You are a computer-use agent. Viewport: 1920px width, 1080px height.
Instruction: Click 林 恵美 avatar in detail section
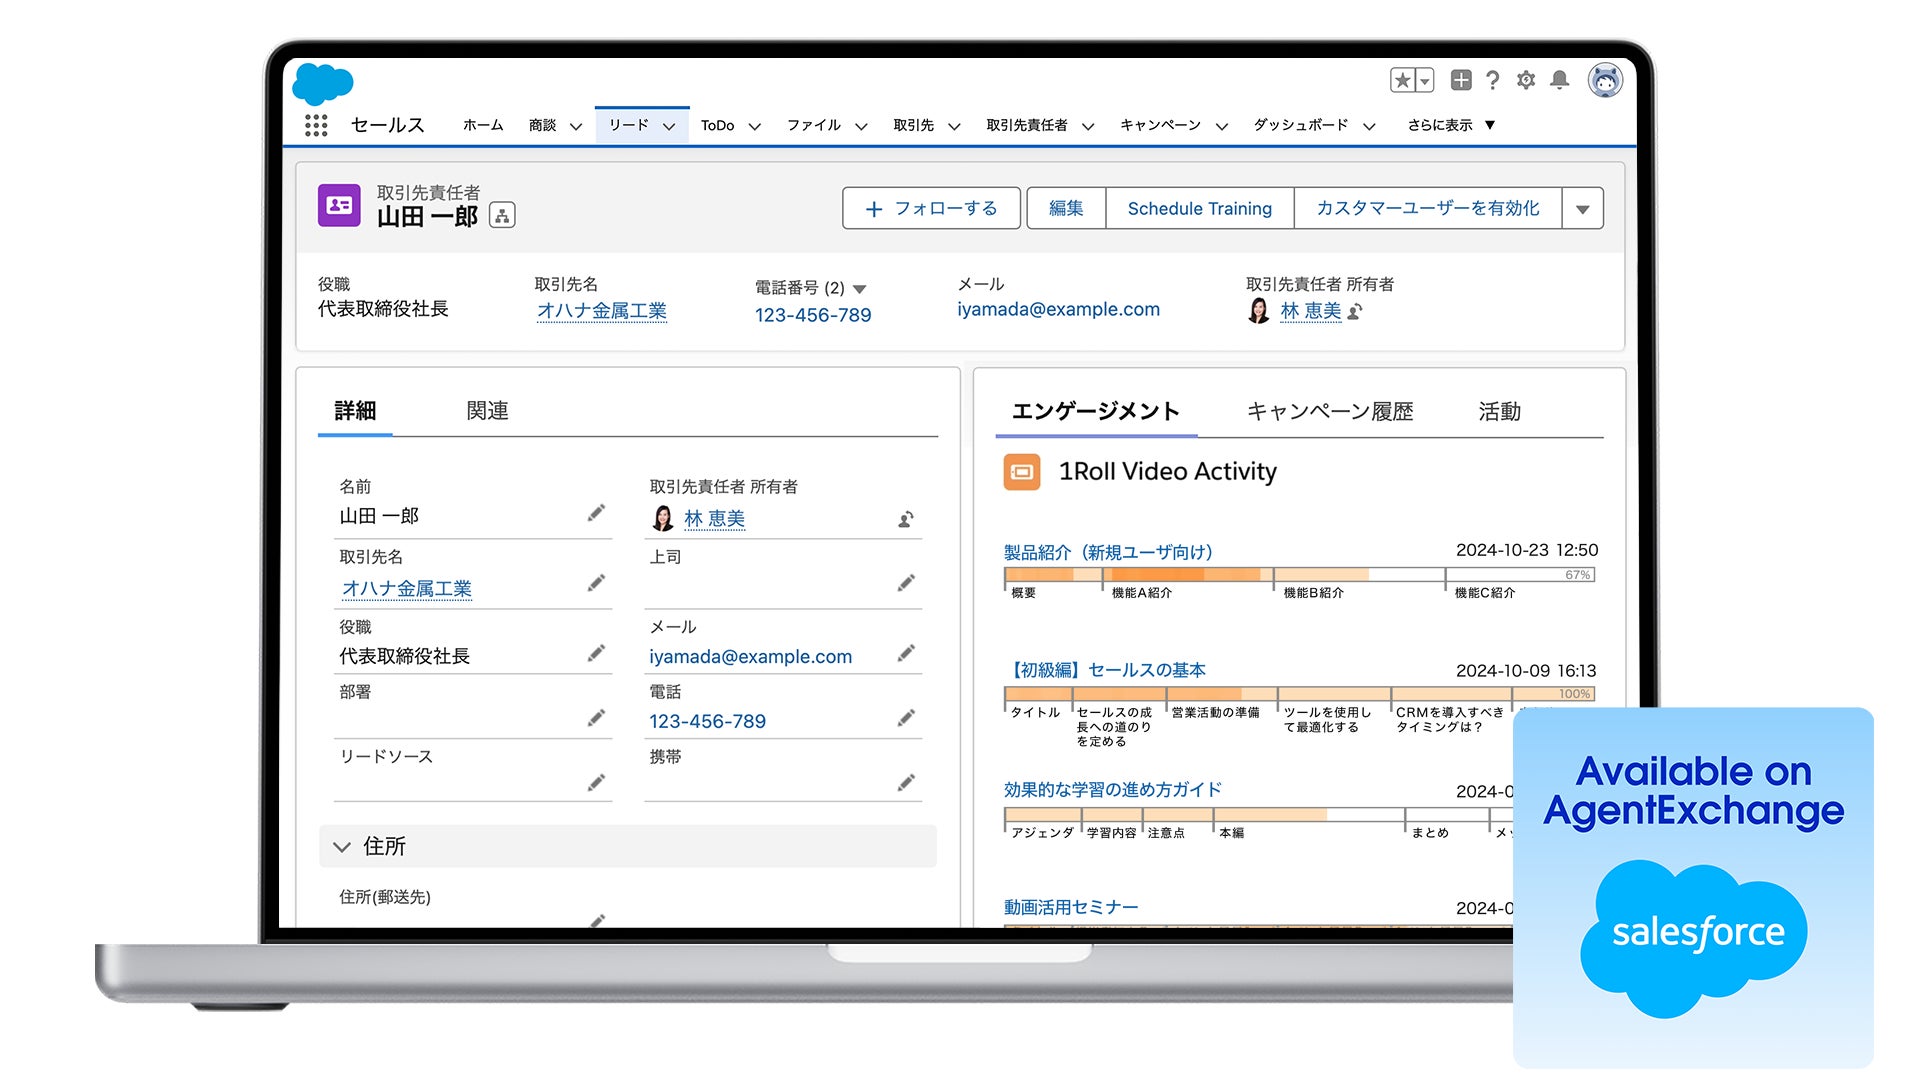click(x=663, y=518)
